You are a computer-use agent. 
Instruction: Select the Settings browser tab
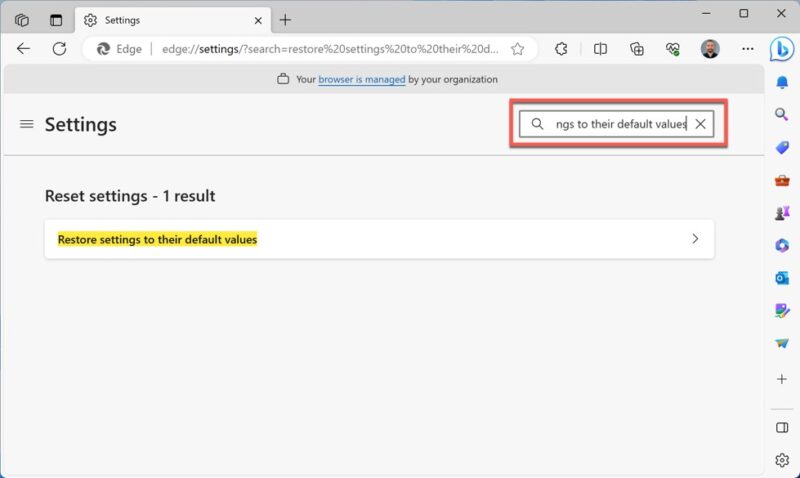point(173,20)
